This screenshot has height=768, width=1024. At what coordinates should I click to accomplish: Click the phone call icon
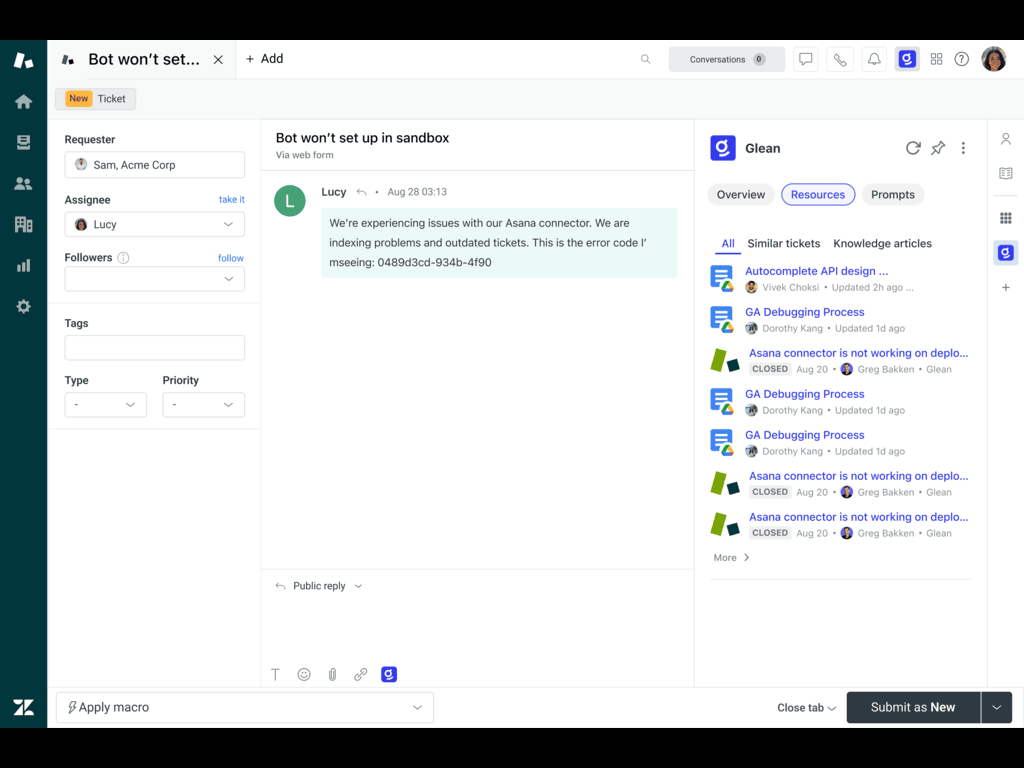pyautogui.click(x=839, y=59)
